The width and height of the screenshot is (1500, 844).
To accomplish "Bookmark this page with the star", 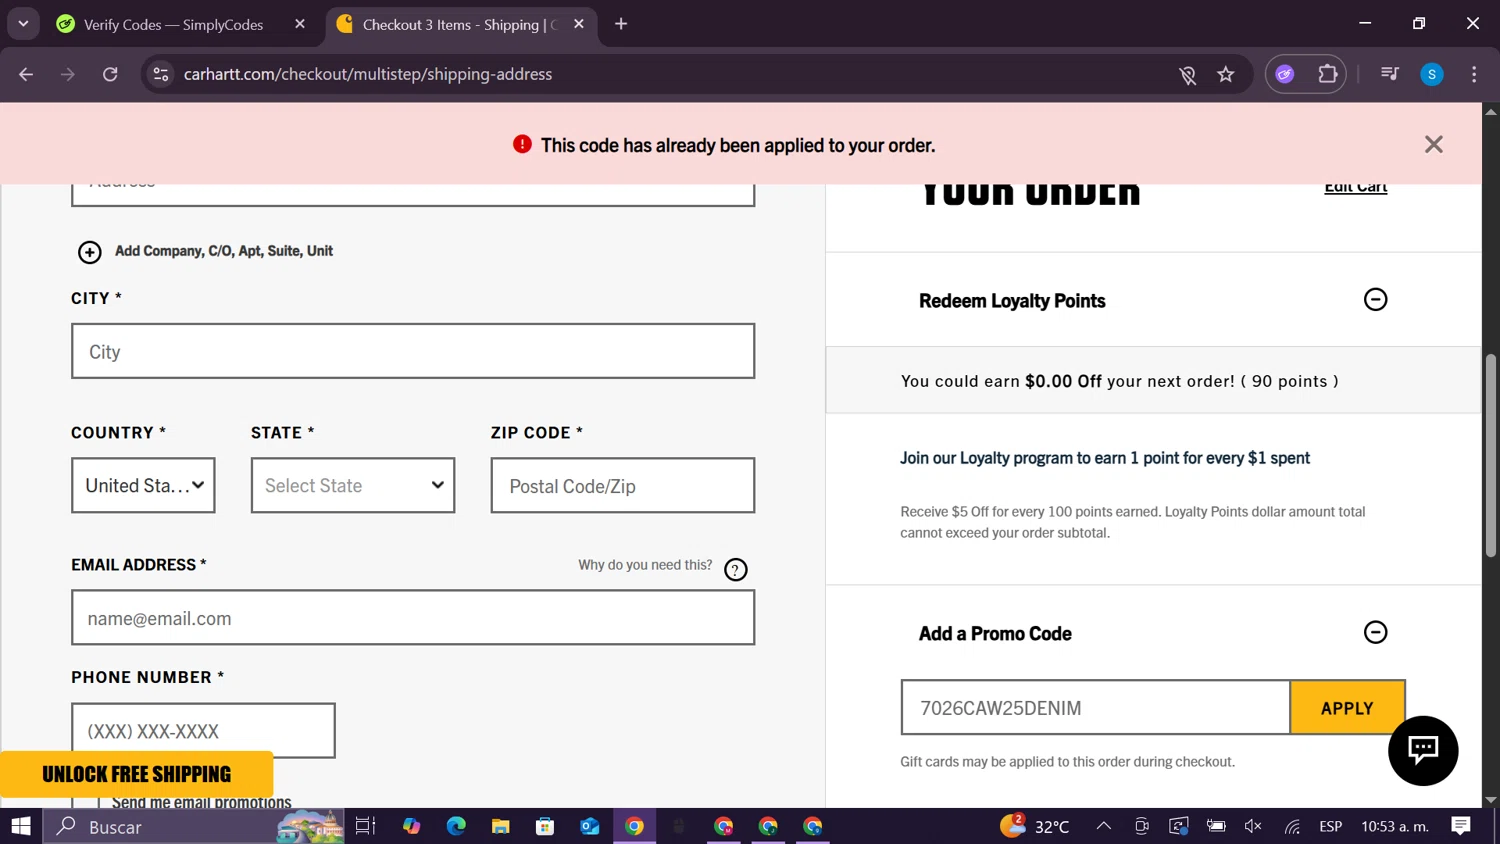I will [x=1226, y=74].
